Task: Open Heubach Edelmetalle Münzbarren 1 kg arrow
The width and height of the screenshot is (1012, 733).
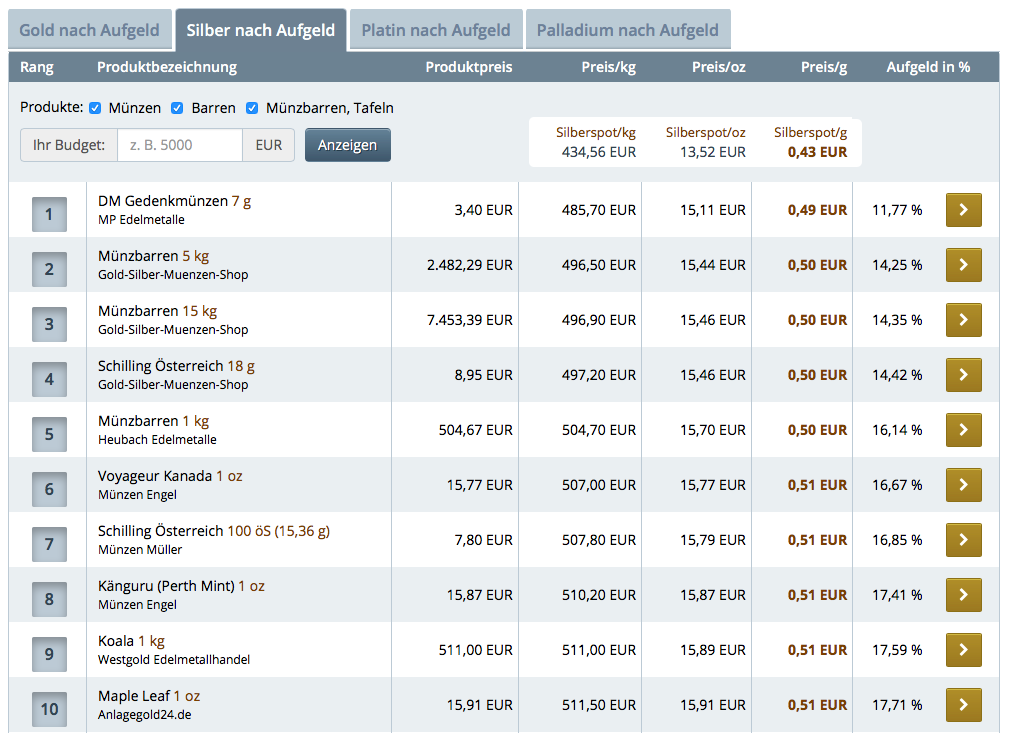Action: pos(964,430)
